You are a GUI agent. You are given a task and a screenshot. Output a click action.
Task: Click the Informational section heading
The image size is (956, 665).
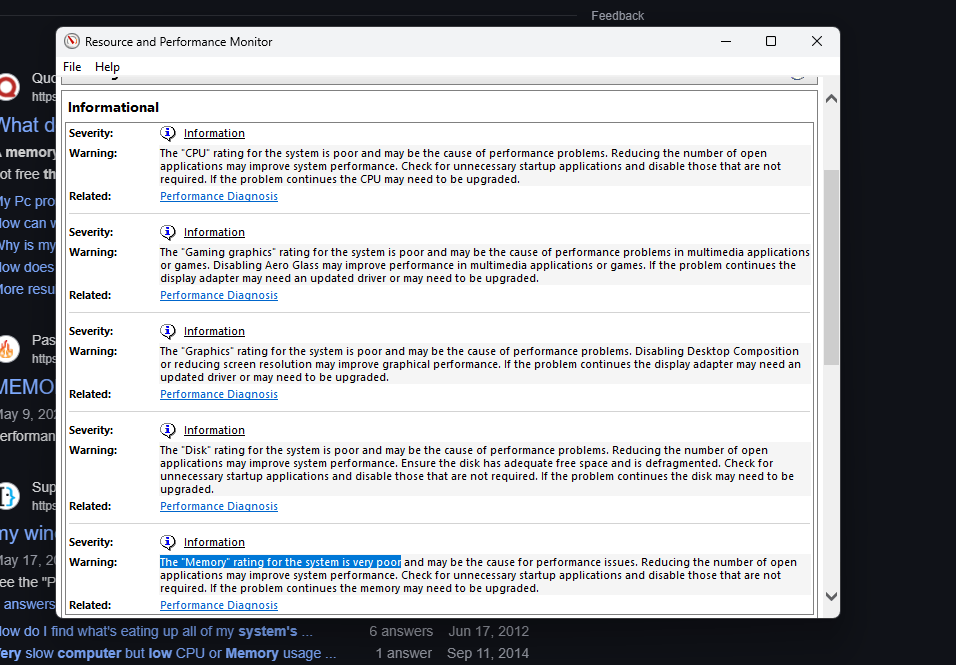[113, 107]
